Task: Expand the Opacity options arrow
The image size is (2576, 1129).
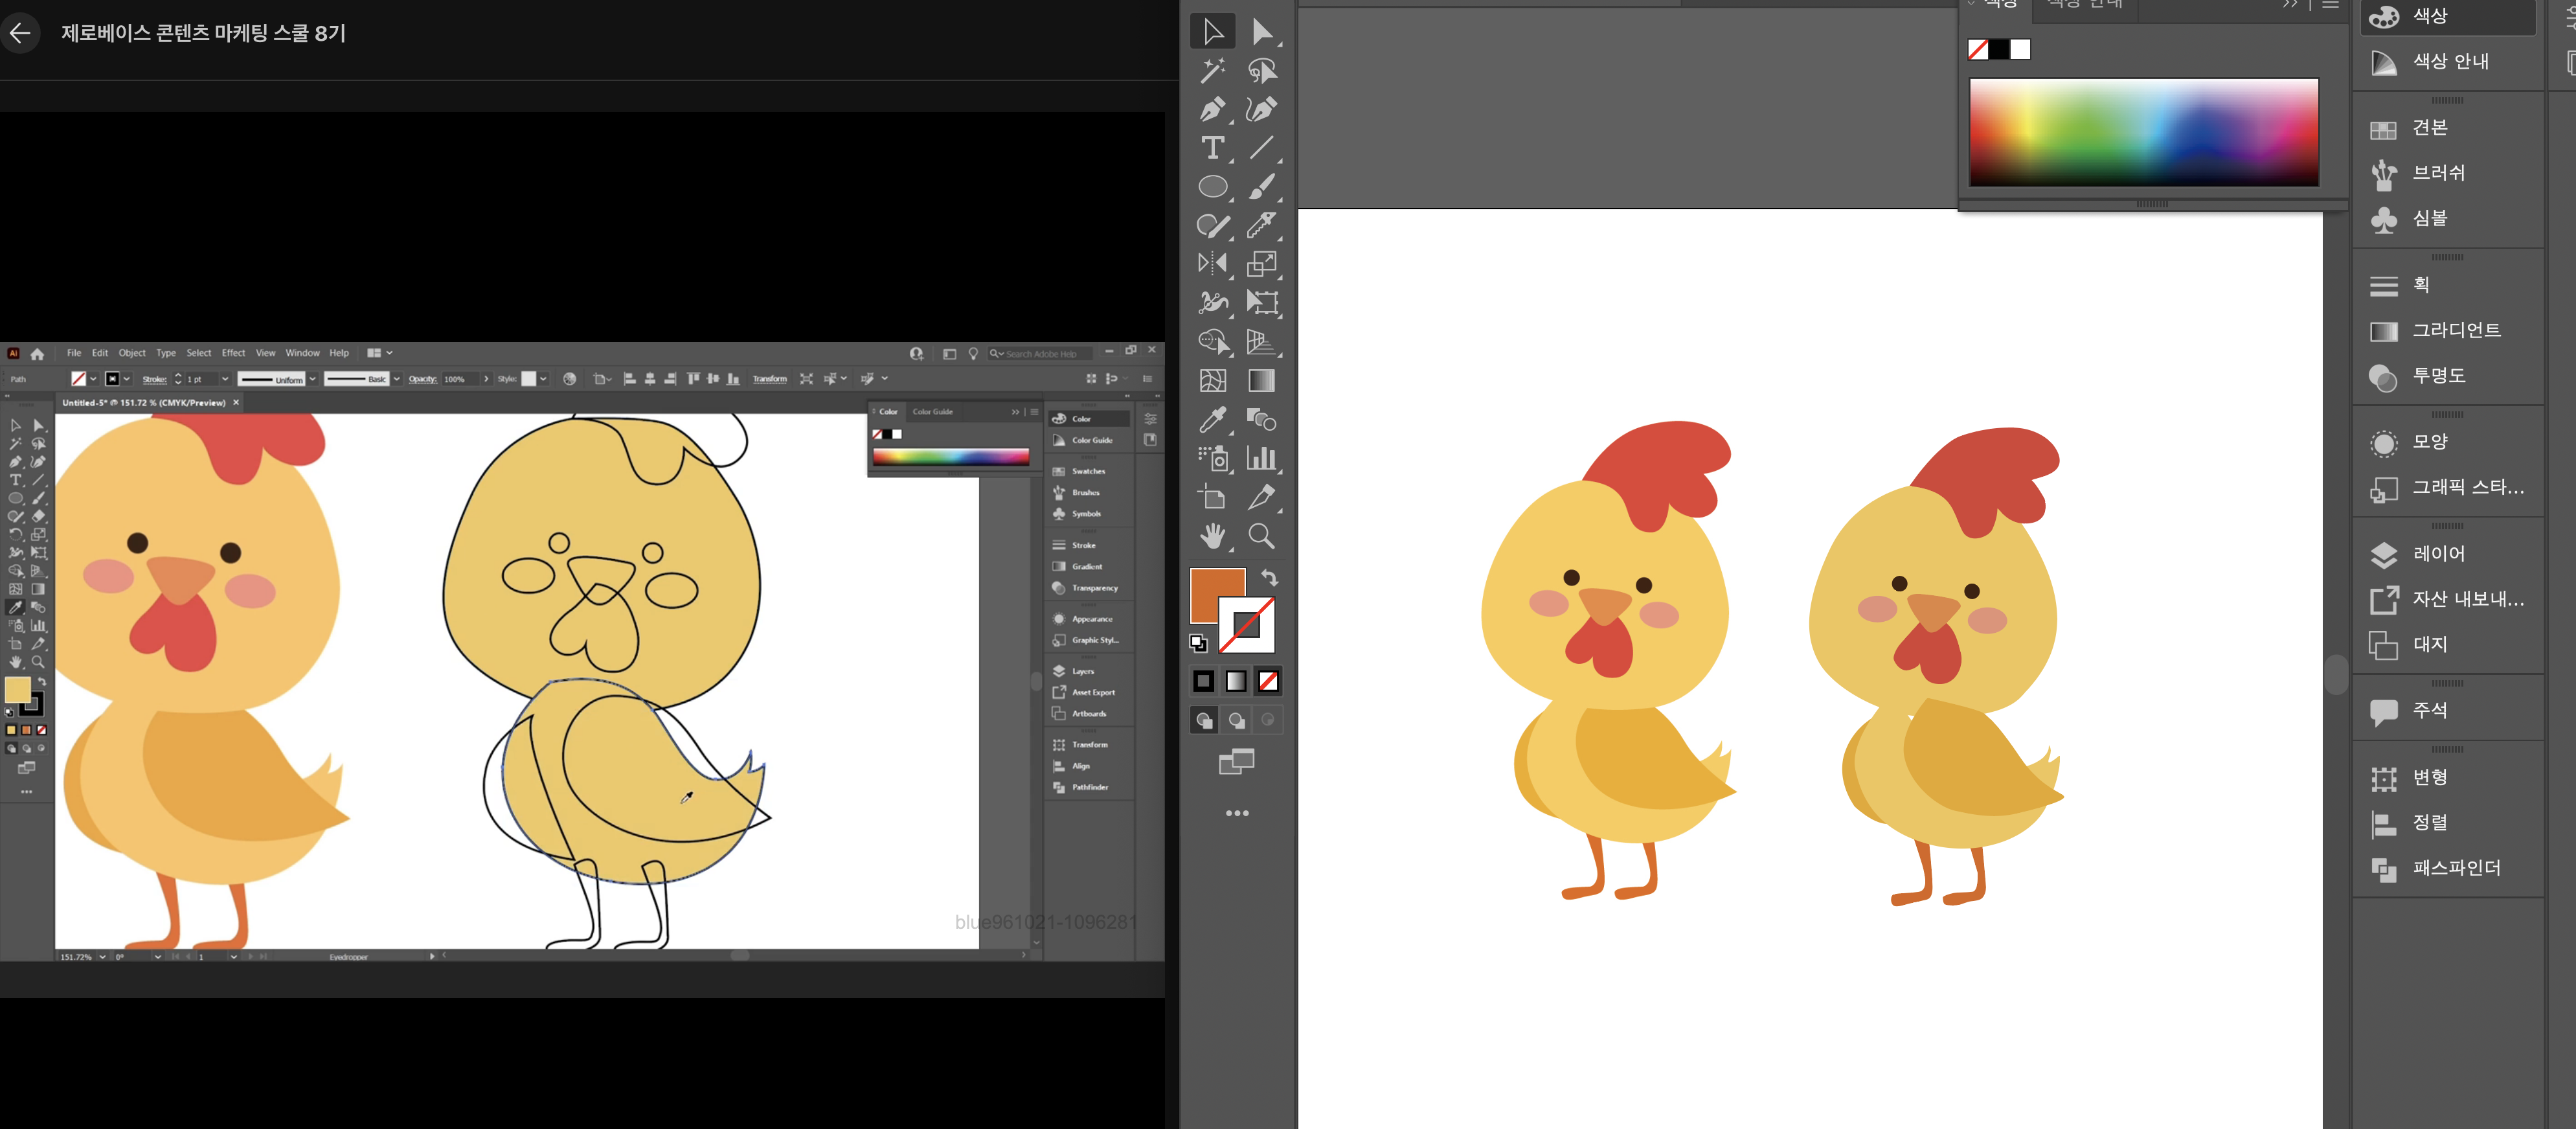Action: pyautogui.click(x=486, y=379)
